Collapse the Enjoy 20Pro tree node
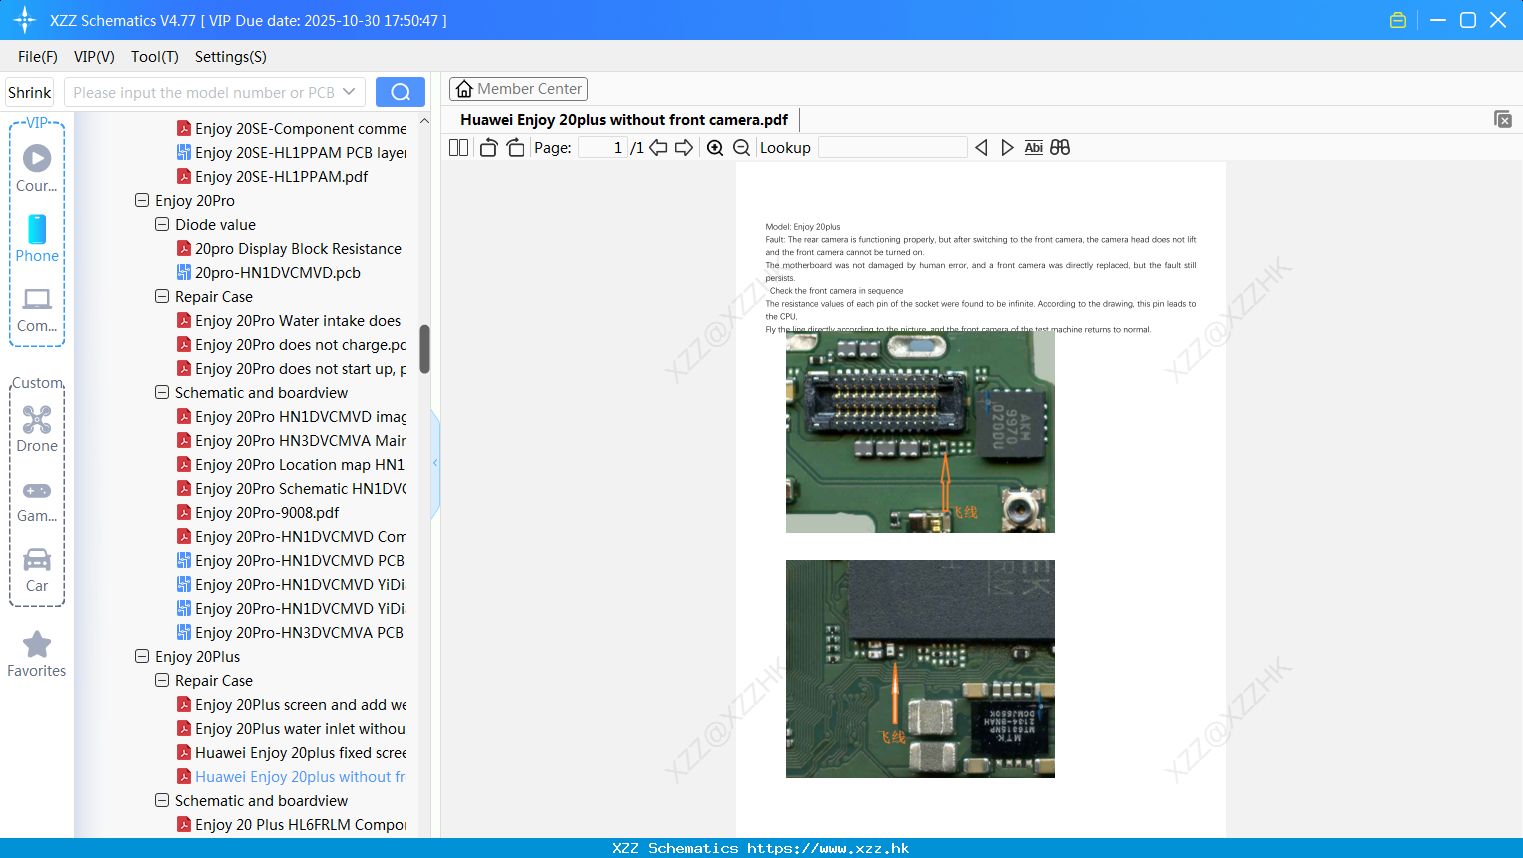 (x=142, y=200)
